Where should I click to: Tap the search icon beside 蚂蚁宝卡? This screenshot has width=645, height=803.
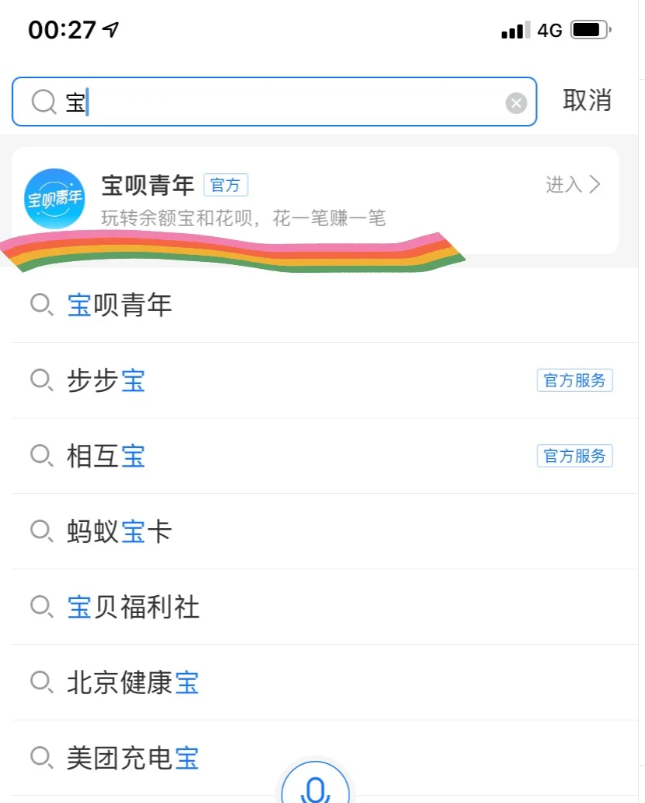pyautogui.click(x=41, y=531)
